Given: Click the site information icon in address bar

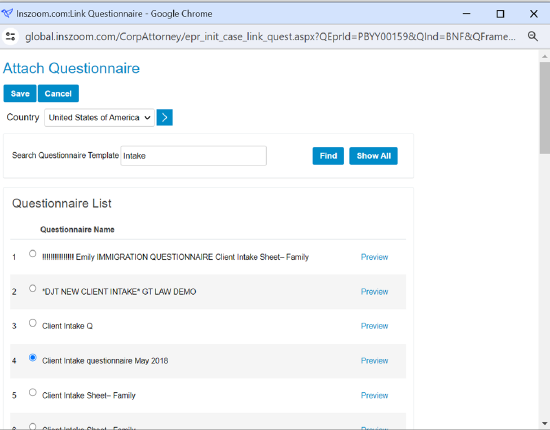Looking at the screenshot, I should pyautogui.click(x=11, y=36).
